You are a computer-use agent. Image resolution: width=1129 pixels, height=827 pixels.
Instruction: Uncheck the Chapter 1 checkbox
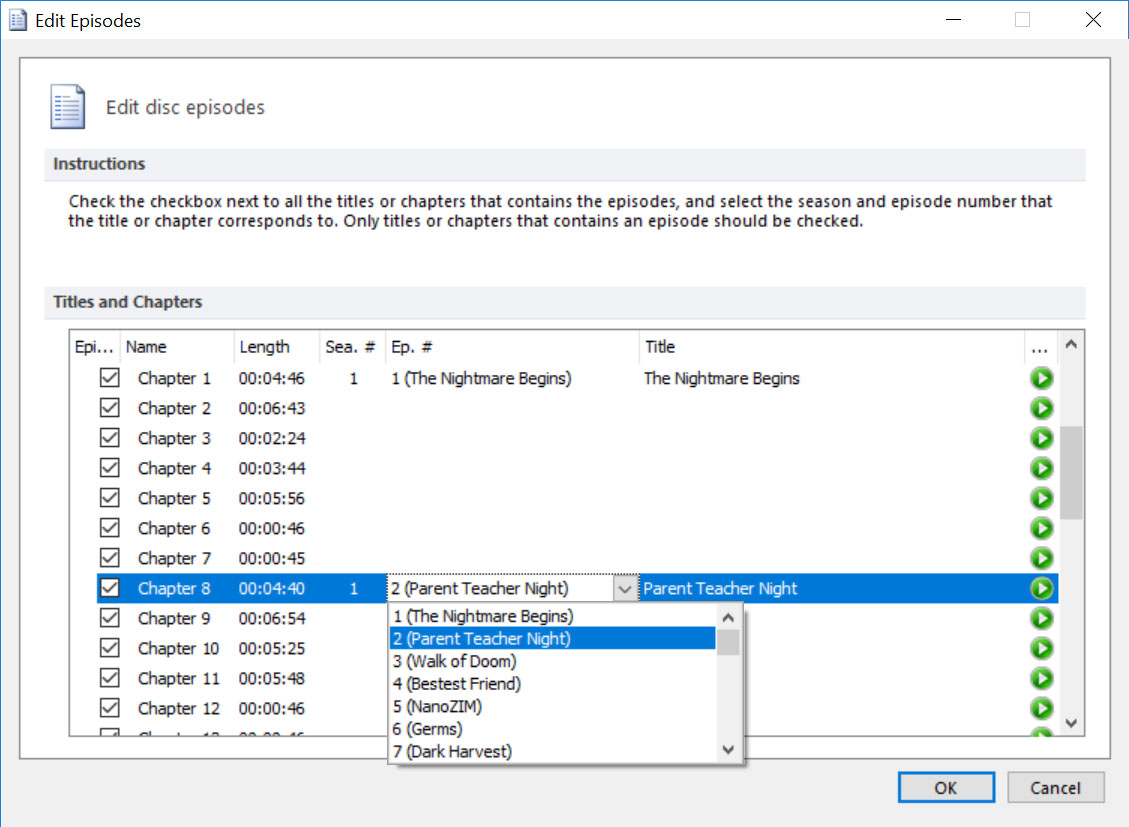[x=109, y=378]
